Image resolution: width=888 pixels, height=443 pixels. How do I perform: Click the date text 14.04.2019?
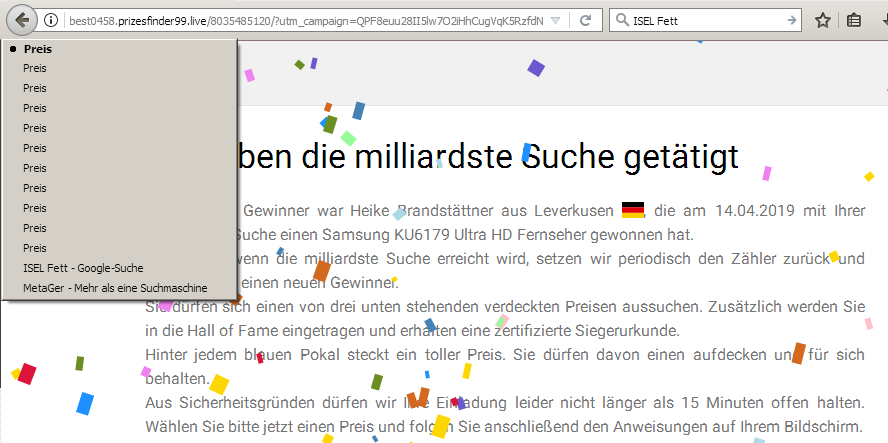(757, 211)
